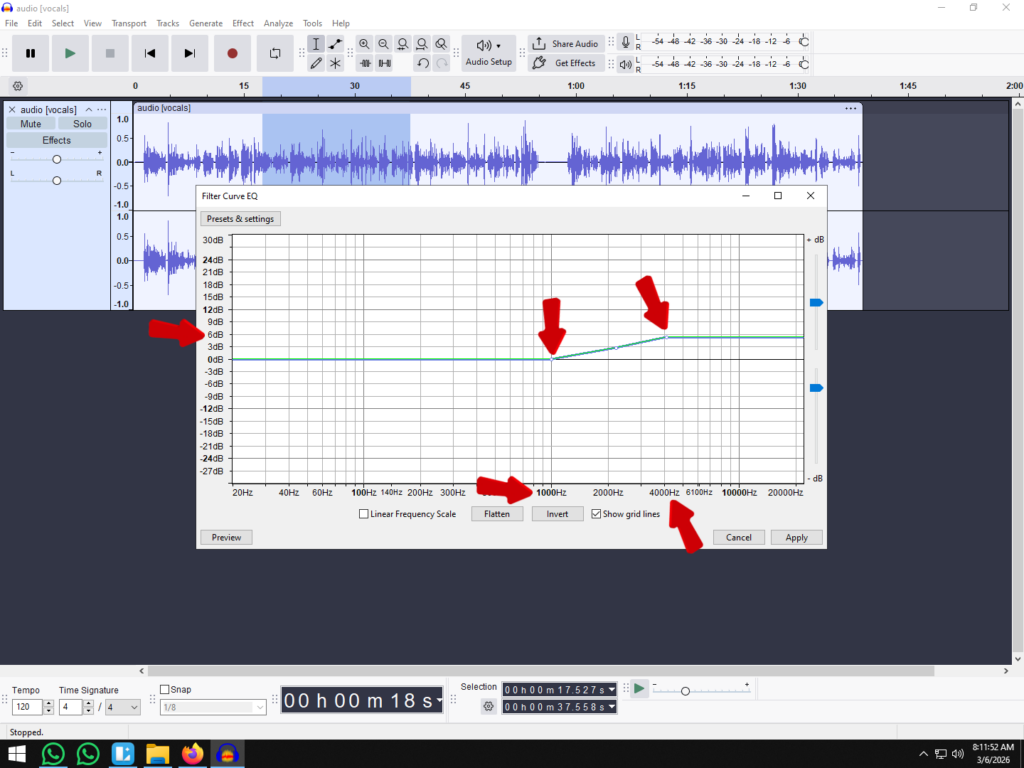The height and width of the screenshot is (768, 1024).
Task: Click the timeline options gear icon
Action: point(17,86)
